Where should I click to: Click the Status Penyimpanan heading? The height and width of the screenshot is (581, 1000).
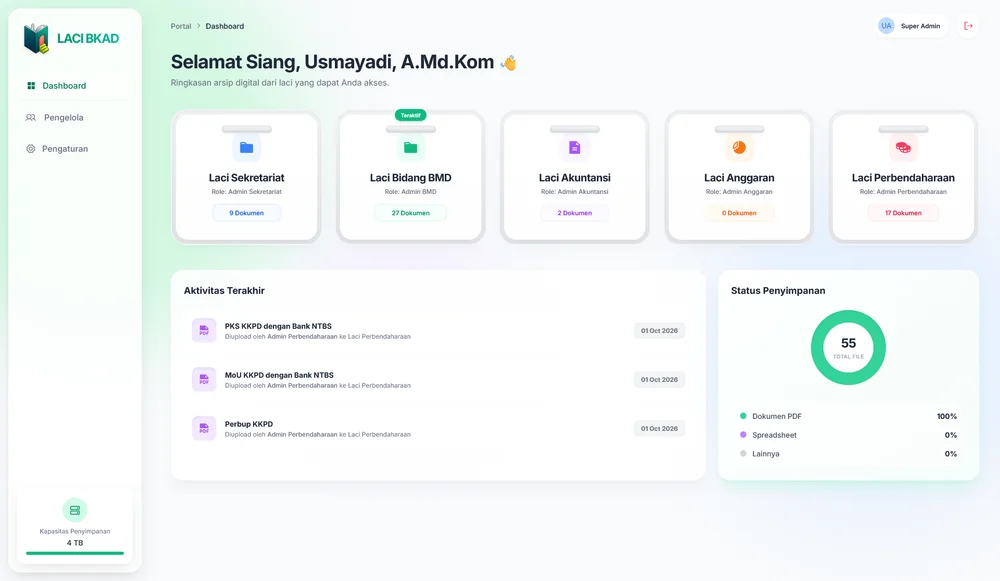778,291
